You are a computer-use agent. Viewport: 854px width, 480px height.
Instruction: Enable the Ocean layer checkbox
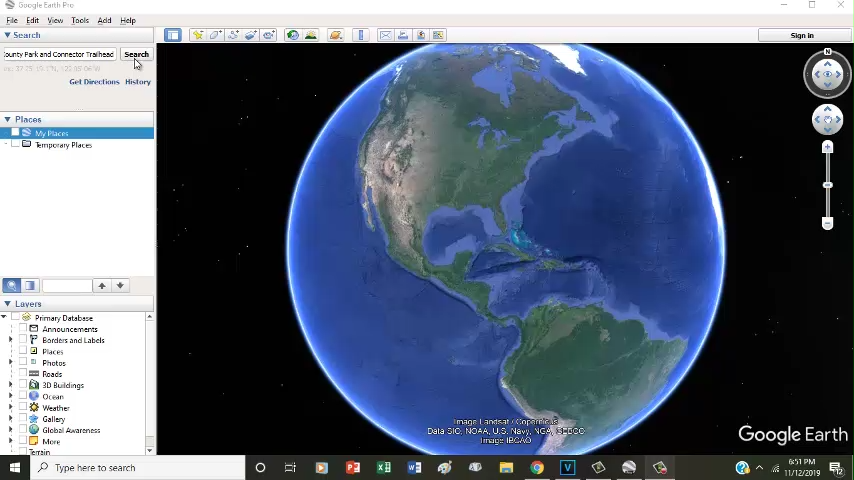[23, 396]
